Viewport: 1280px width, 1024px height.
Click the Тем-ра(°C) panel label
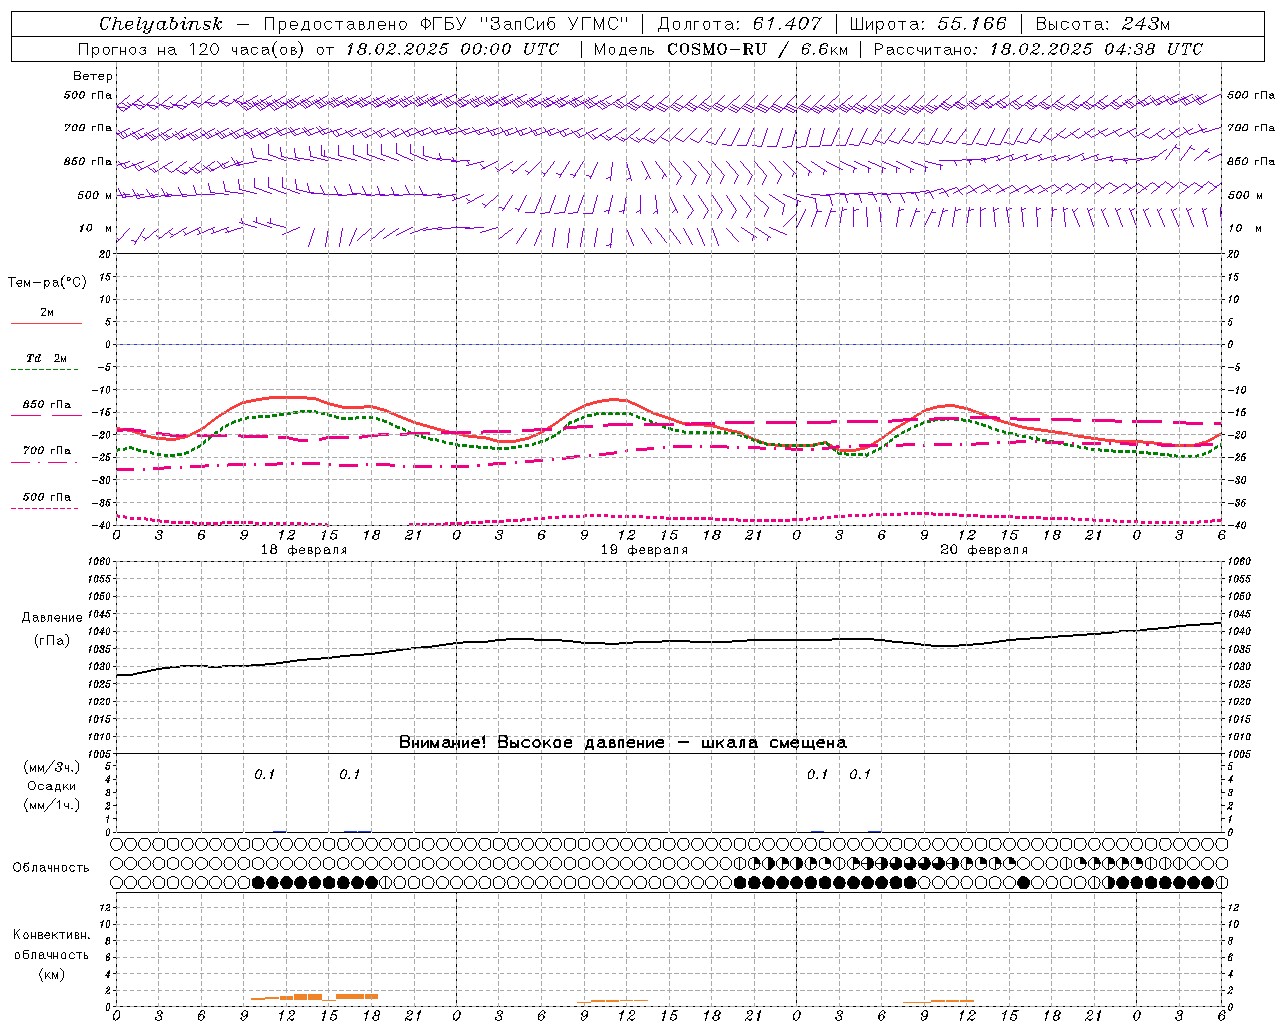click(47, 283)
